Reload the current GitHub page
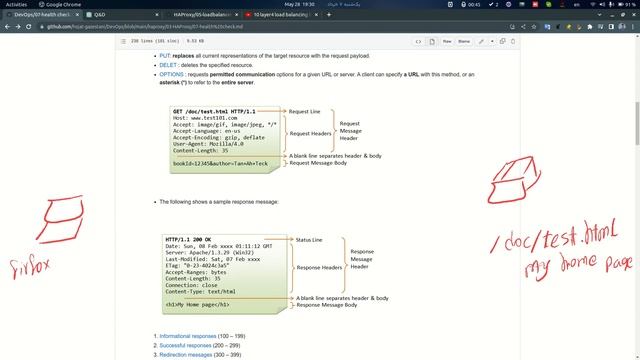This screenshot has height=360, width=640. click(29, 27)
